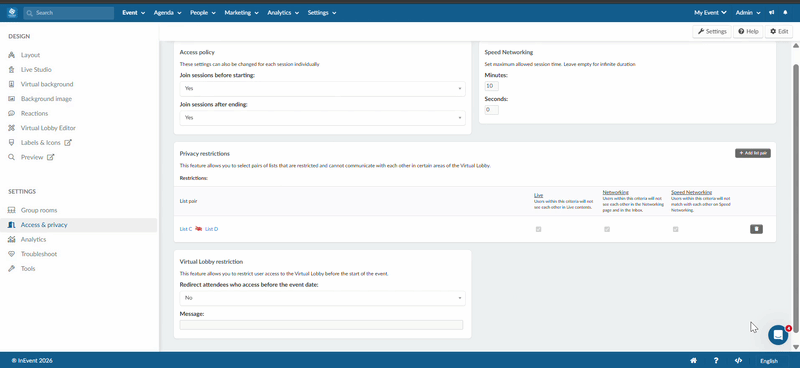The image size is (800, 368).
Task: Open the List C link
Action: point(186,229)
